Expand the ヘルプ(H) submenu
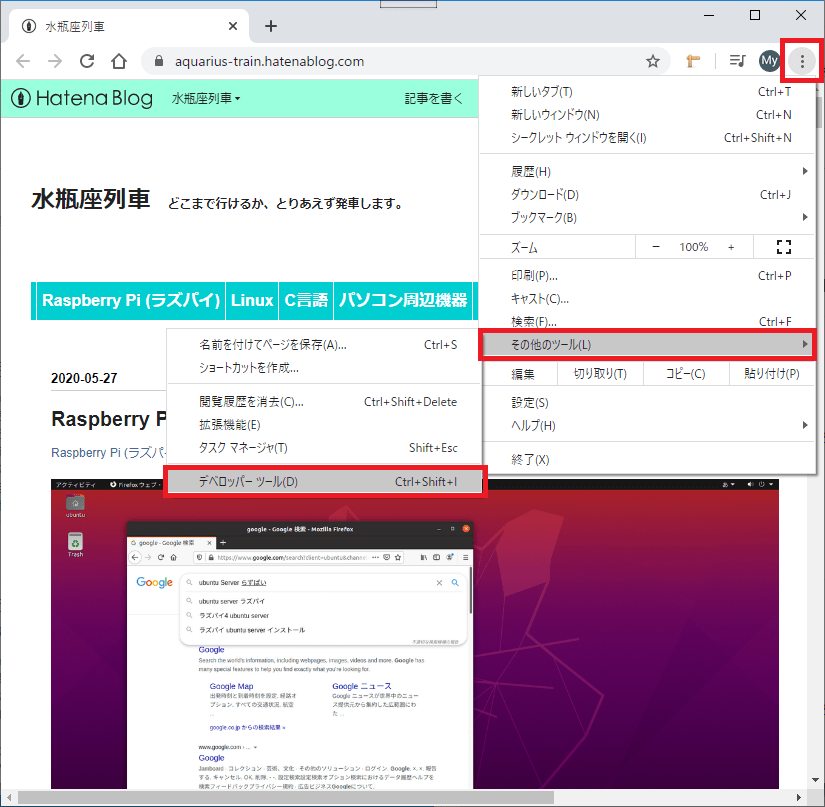825x807 pixels. tap(648, 425)
